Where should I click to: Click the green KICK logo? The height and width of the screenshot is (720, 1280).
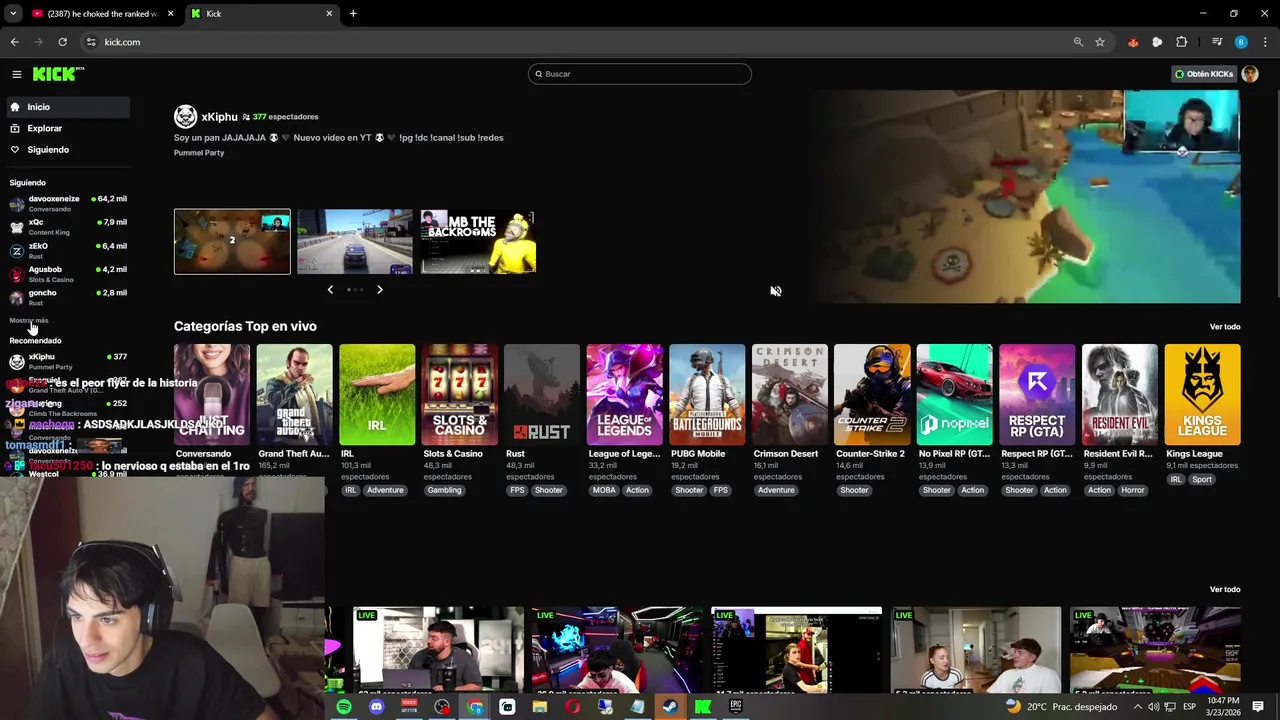[x=58, y=74]
